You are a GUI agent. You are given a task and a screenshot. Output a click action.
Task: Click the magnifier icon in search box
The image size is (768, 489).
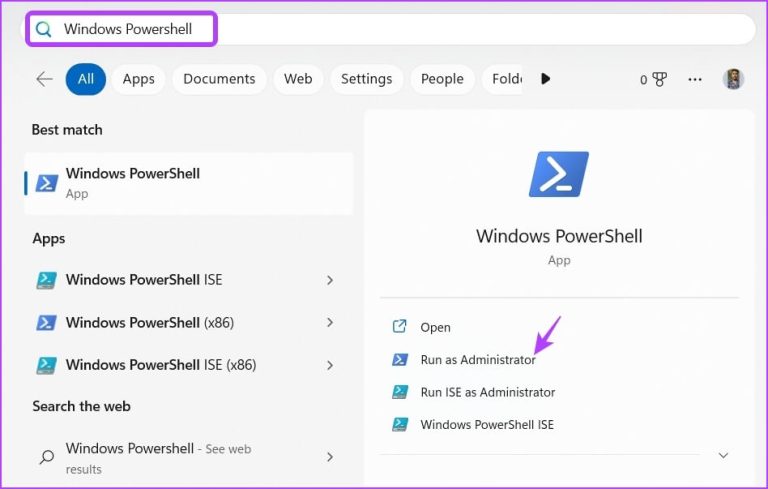[x=44, y=29]
